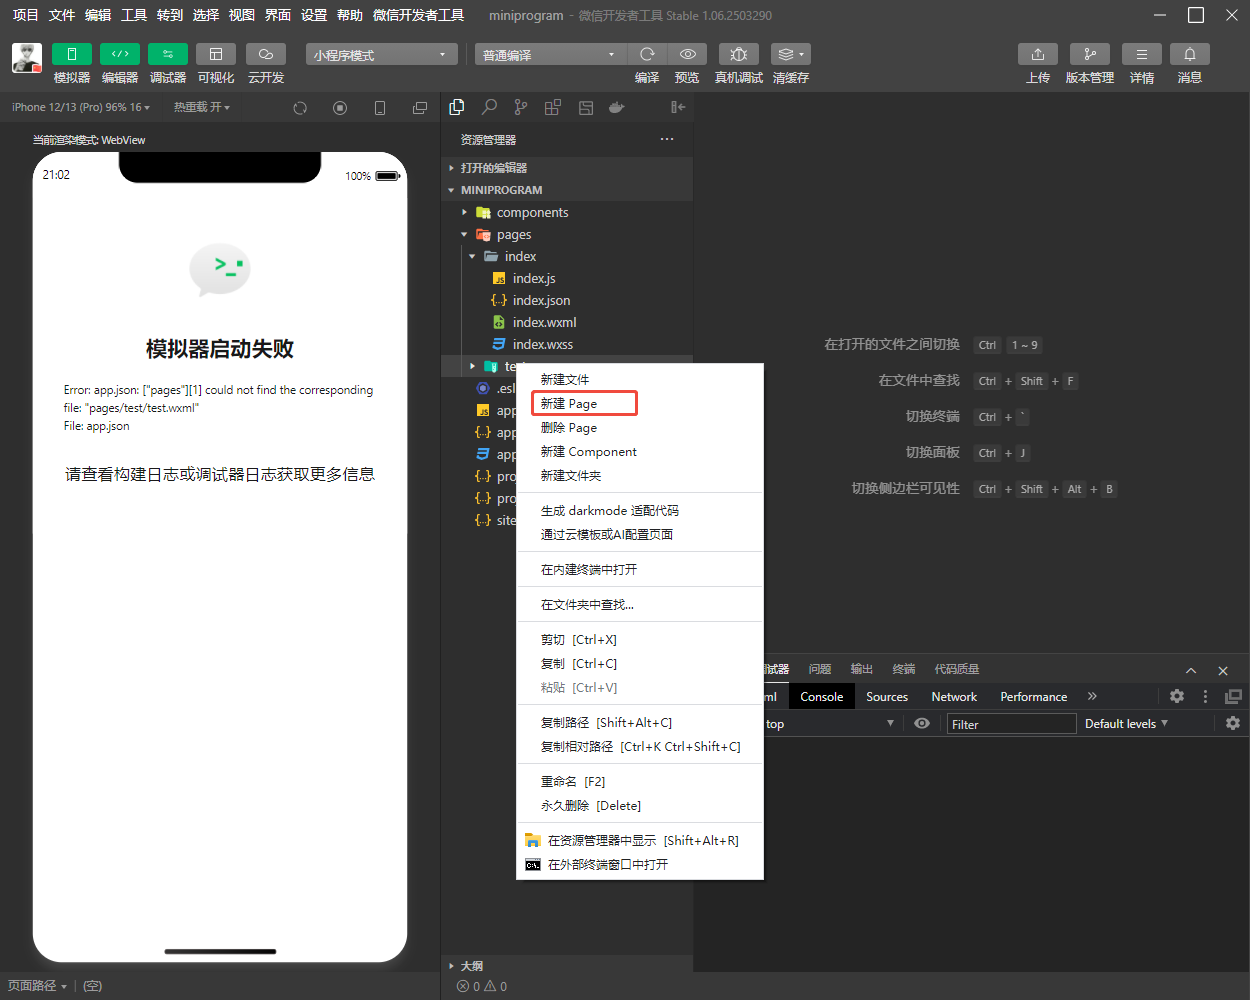The image size is (1250, 1000).
Task: Open 版本管理 version control
Action: click(1090, 54)
